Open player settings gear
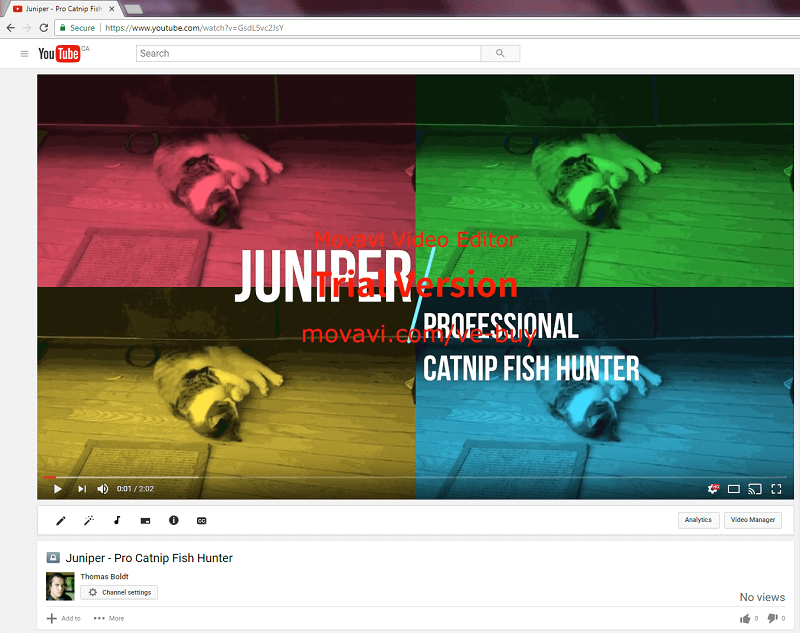 pos(713,489)
